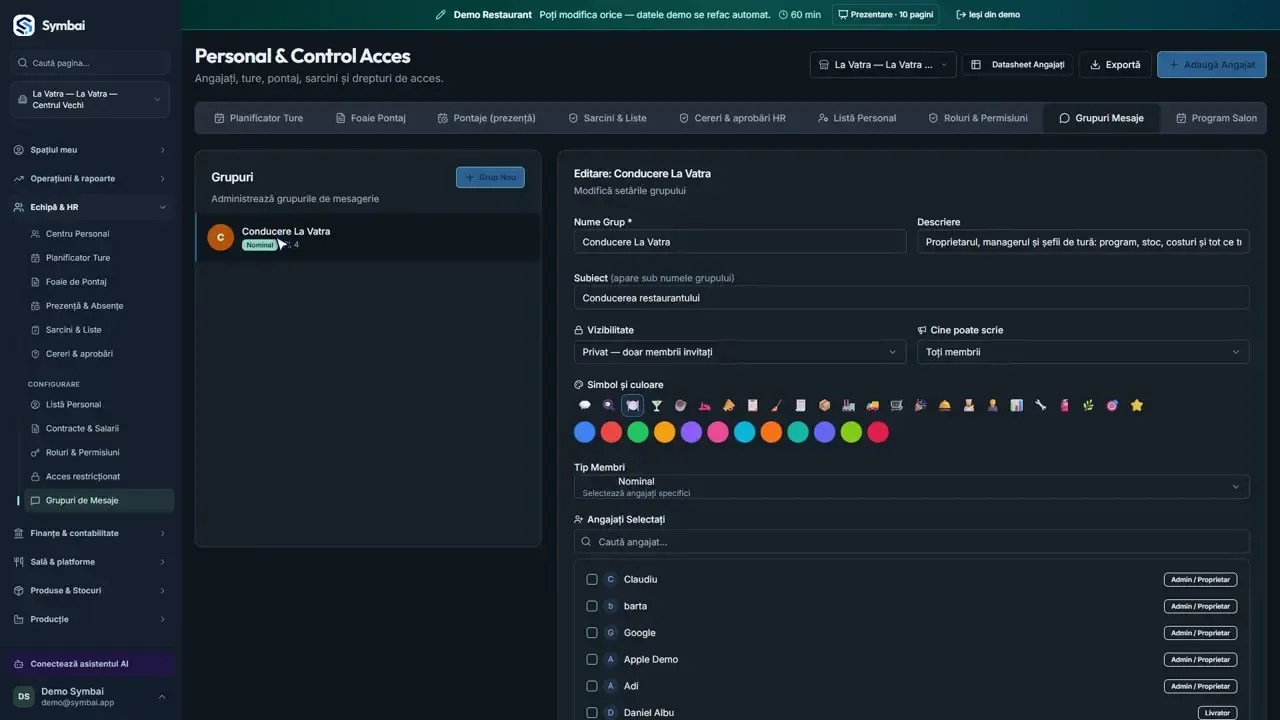1280x720 pixels.
Task: Check the Google employee checkbox
Action: [x=592, y=633]
